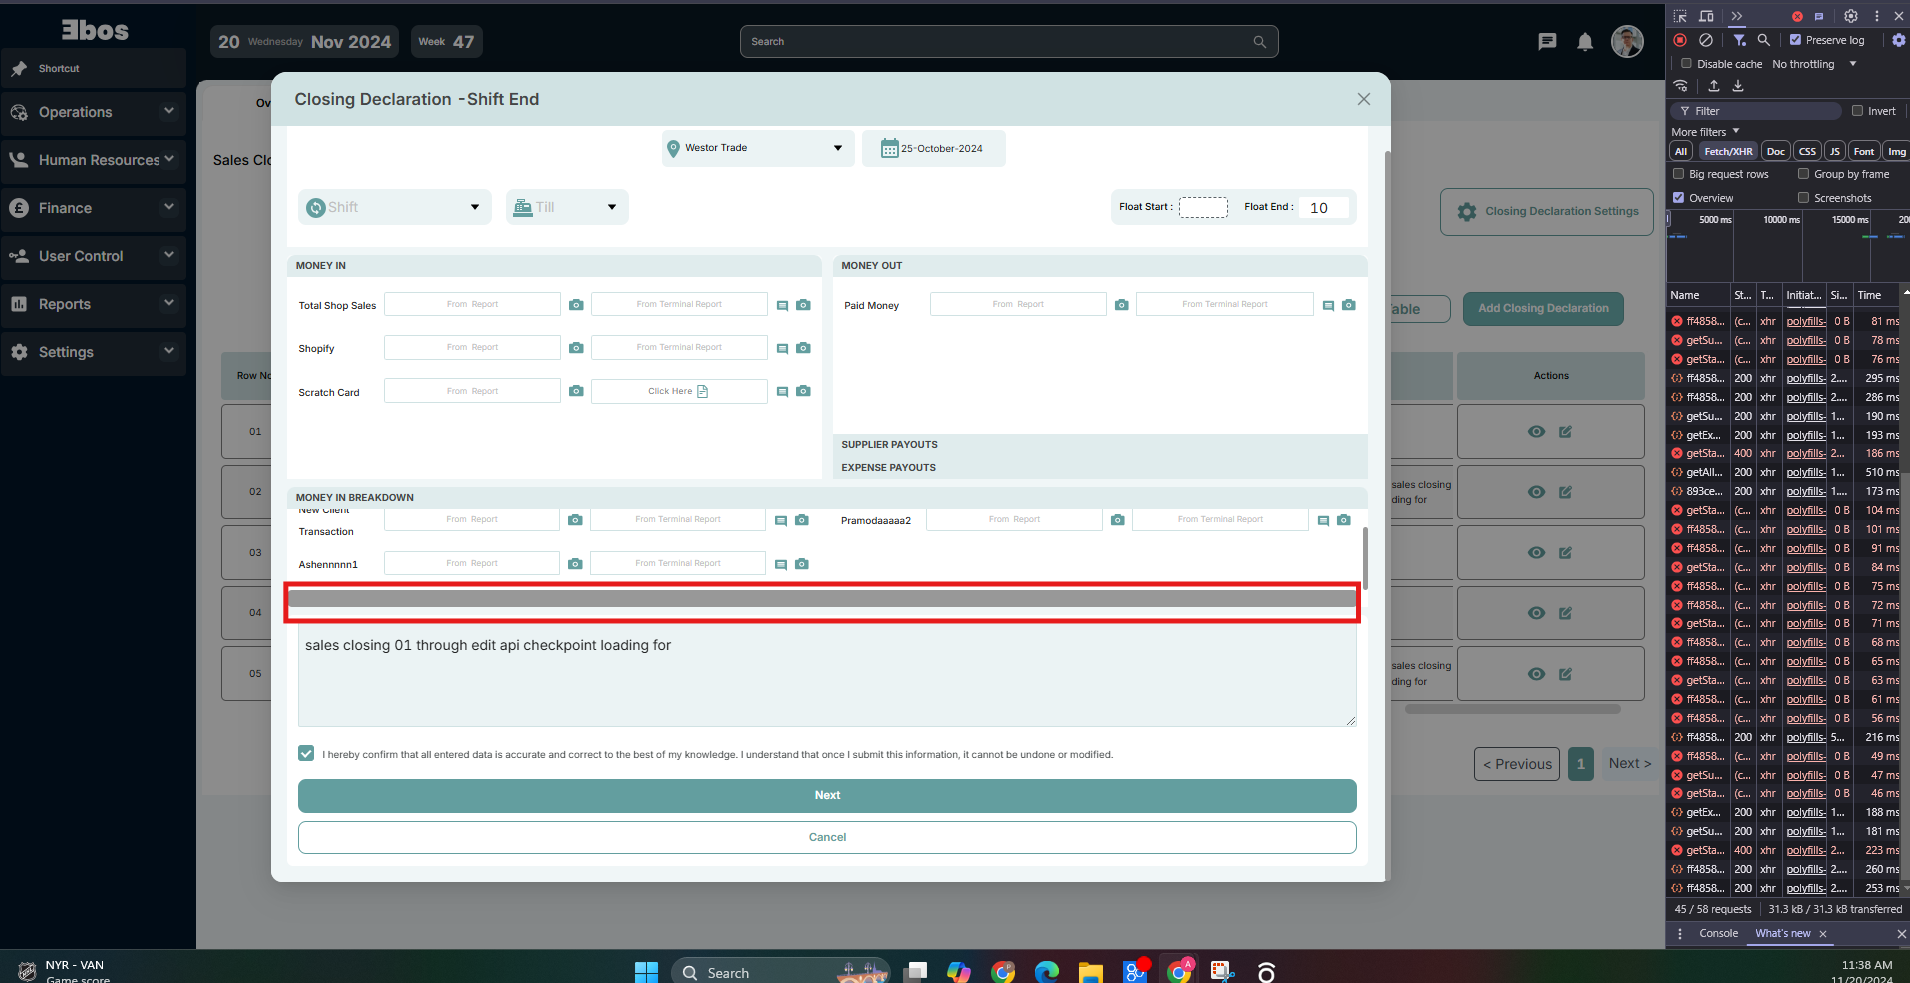Expand the More filters dropdown

tap(1706, 132)
